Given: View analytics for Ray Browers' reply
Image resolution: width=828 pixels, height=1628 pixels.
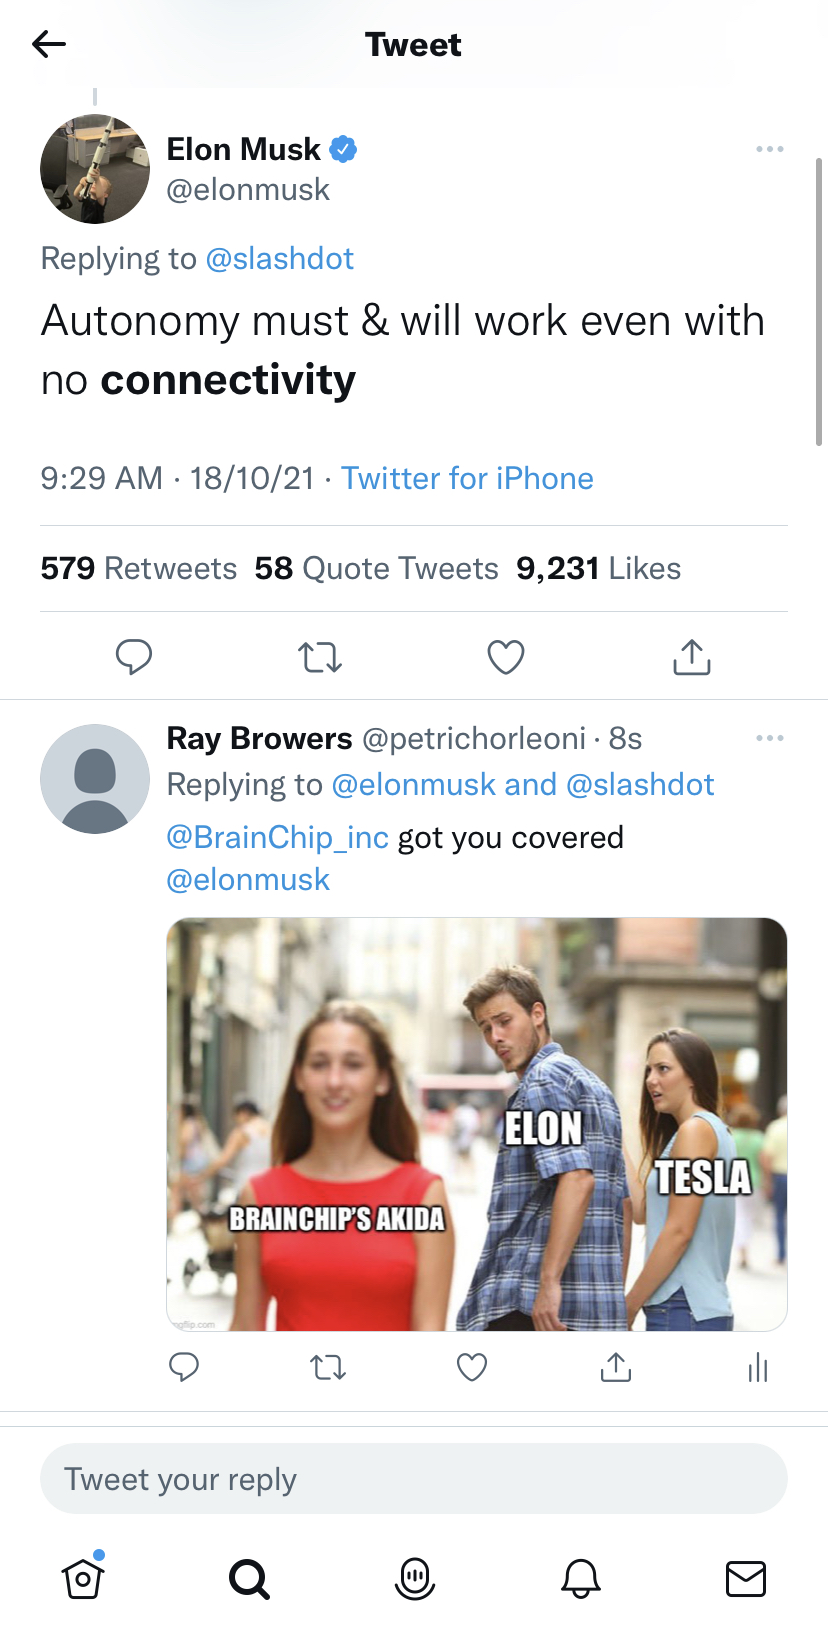Looking at the screenshot, I should point(758,1367).
